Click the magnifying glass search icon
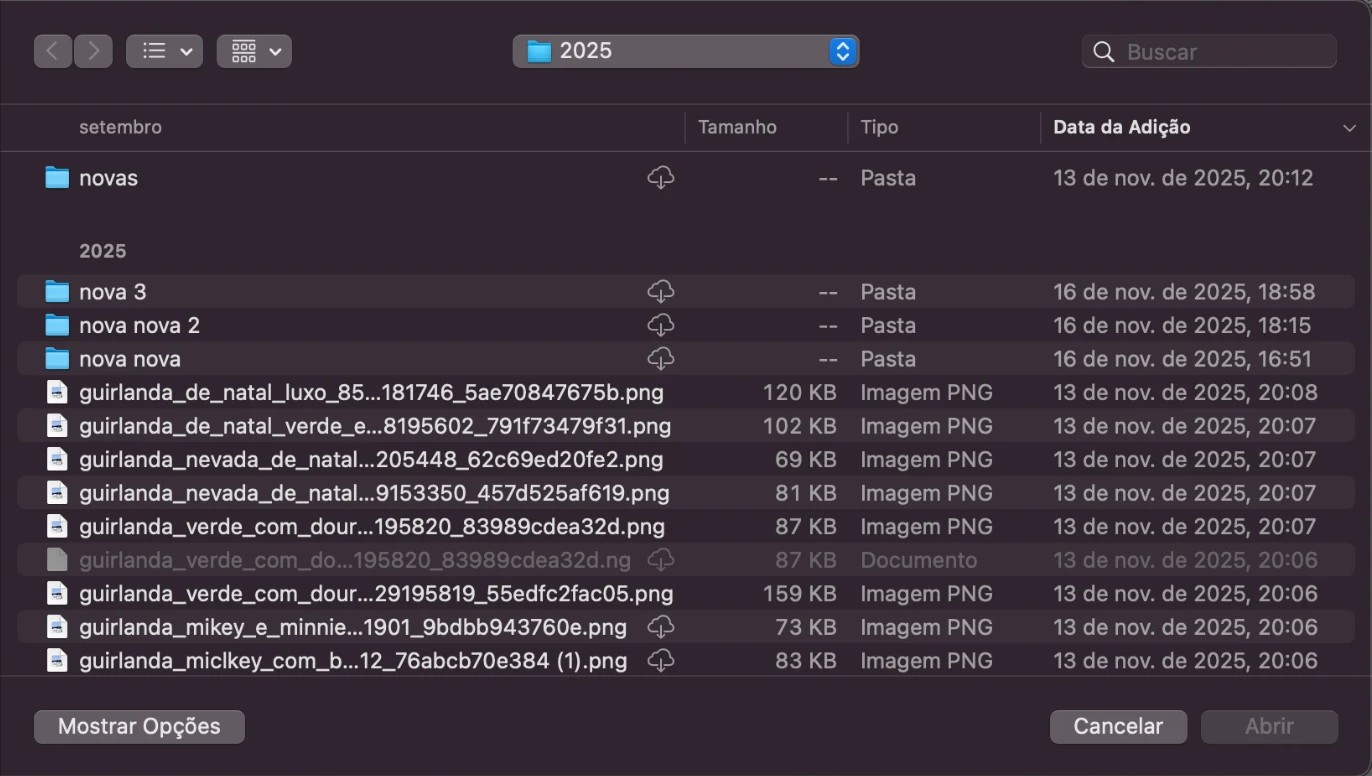The image size is (1372, 776). [1104, 52]
